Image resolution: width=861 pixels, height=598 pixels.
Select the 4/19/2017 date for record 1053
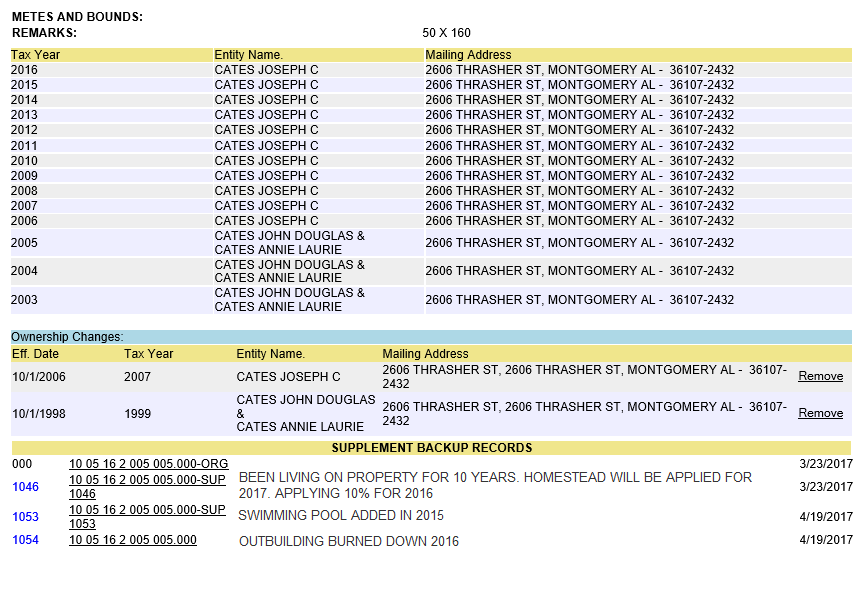(826, 517)
